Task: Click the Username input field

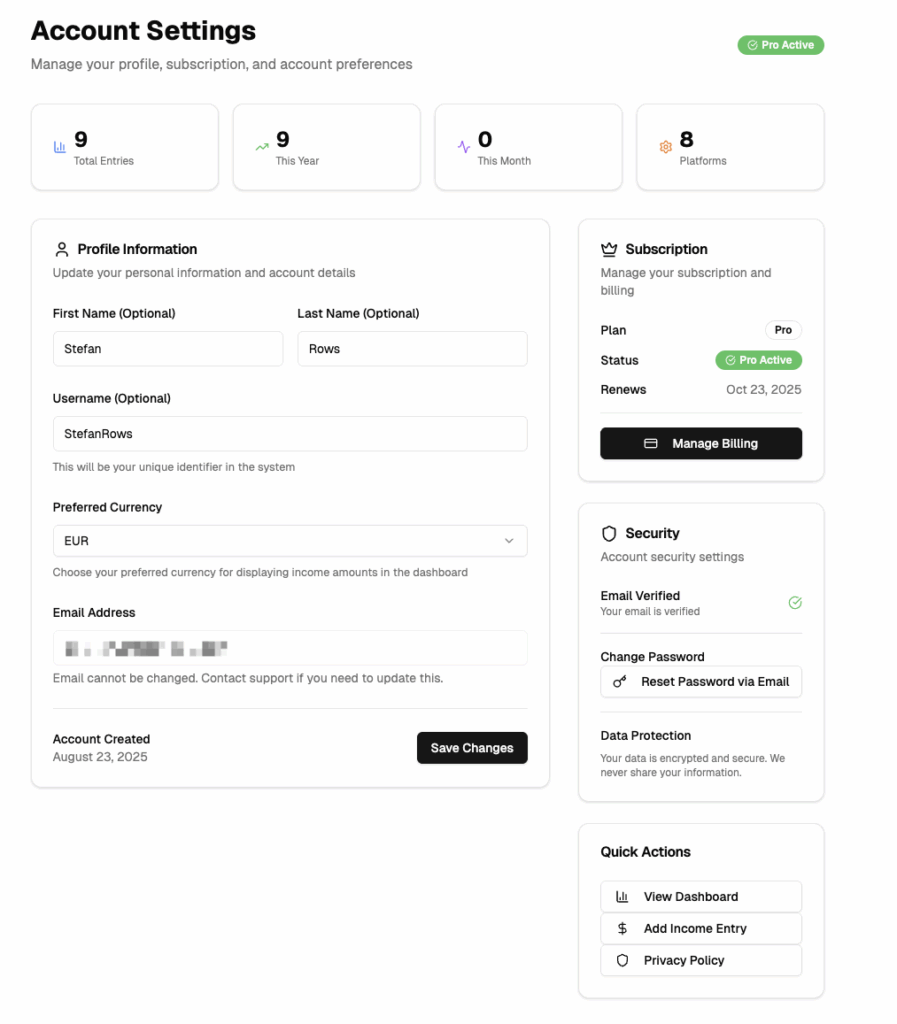Action: click(x=289, y=434)
